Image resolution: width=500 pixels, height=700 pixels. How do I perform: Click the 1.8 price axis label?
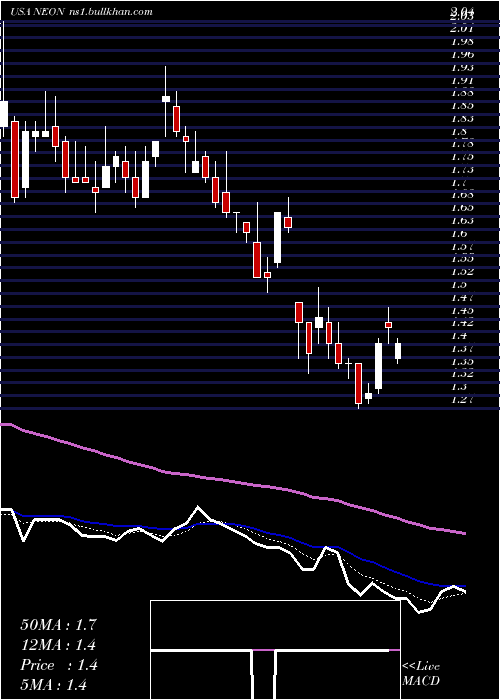[x=459, y=131]
